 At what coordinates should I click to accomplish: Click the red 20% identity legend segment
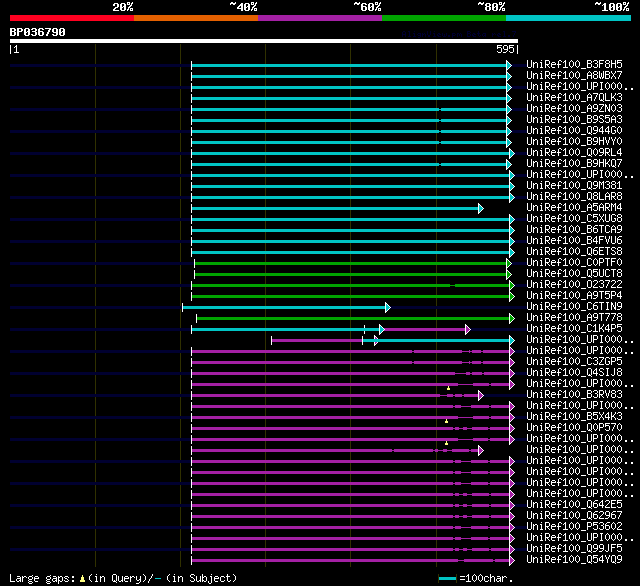pos(72,18)
